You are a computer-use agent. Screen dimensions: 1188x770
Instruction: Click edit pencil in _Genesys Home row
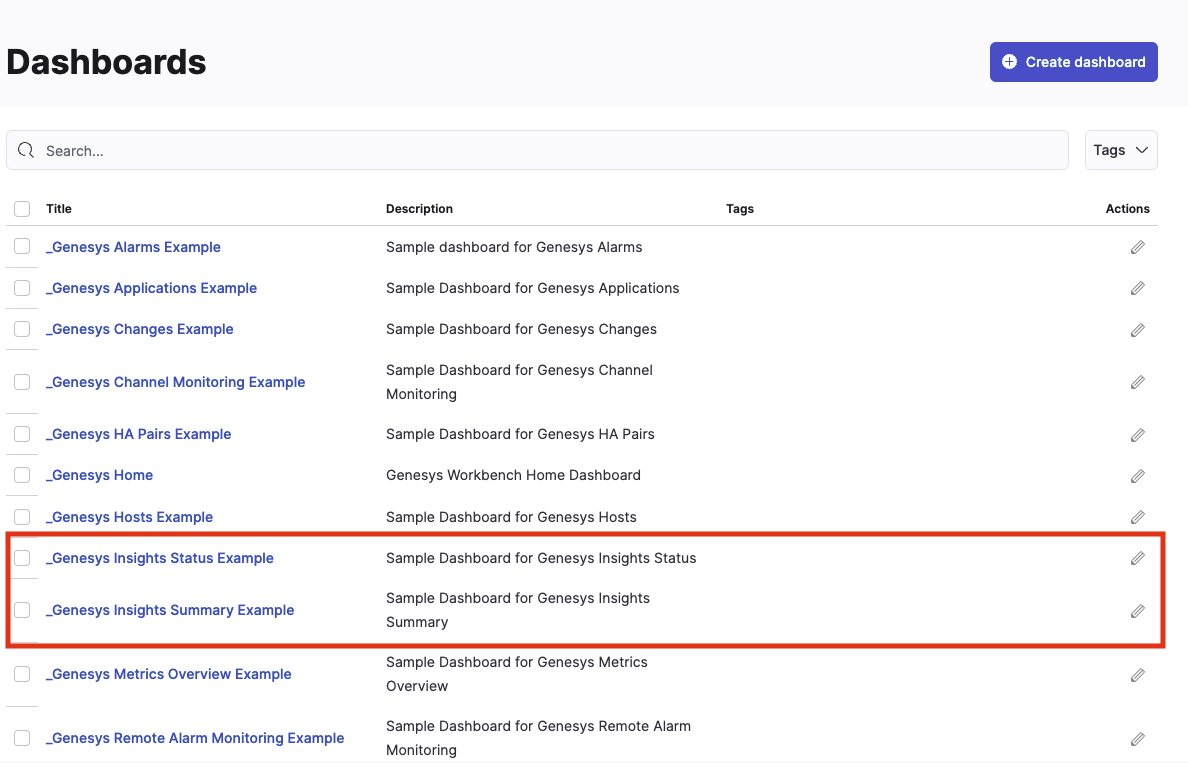1137,476
